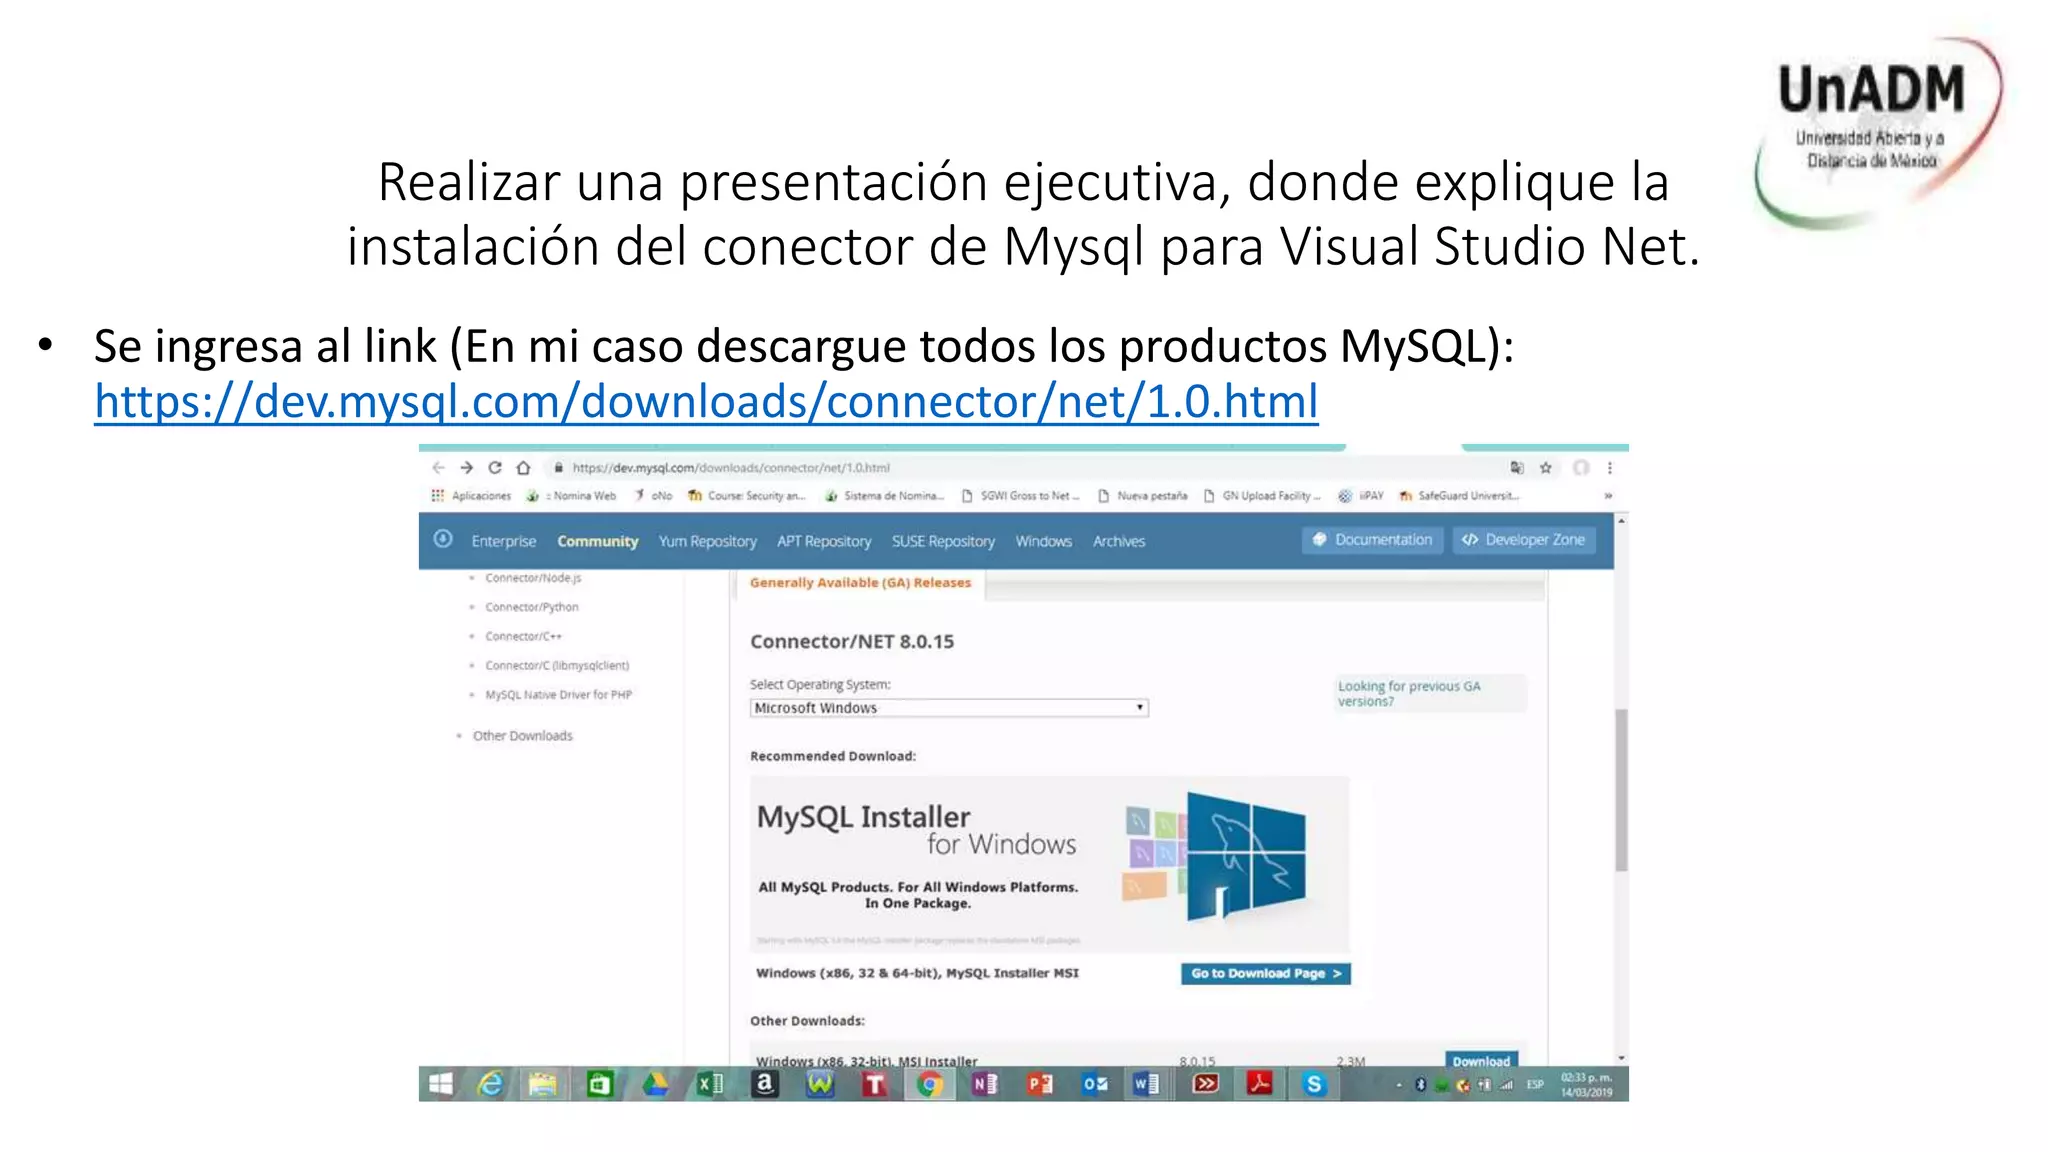Click the translate page icon in address bar
Viewport: 2048px width, 1152px height.
tap(1517, 467)
